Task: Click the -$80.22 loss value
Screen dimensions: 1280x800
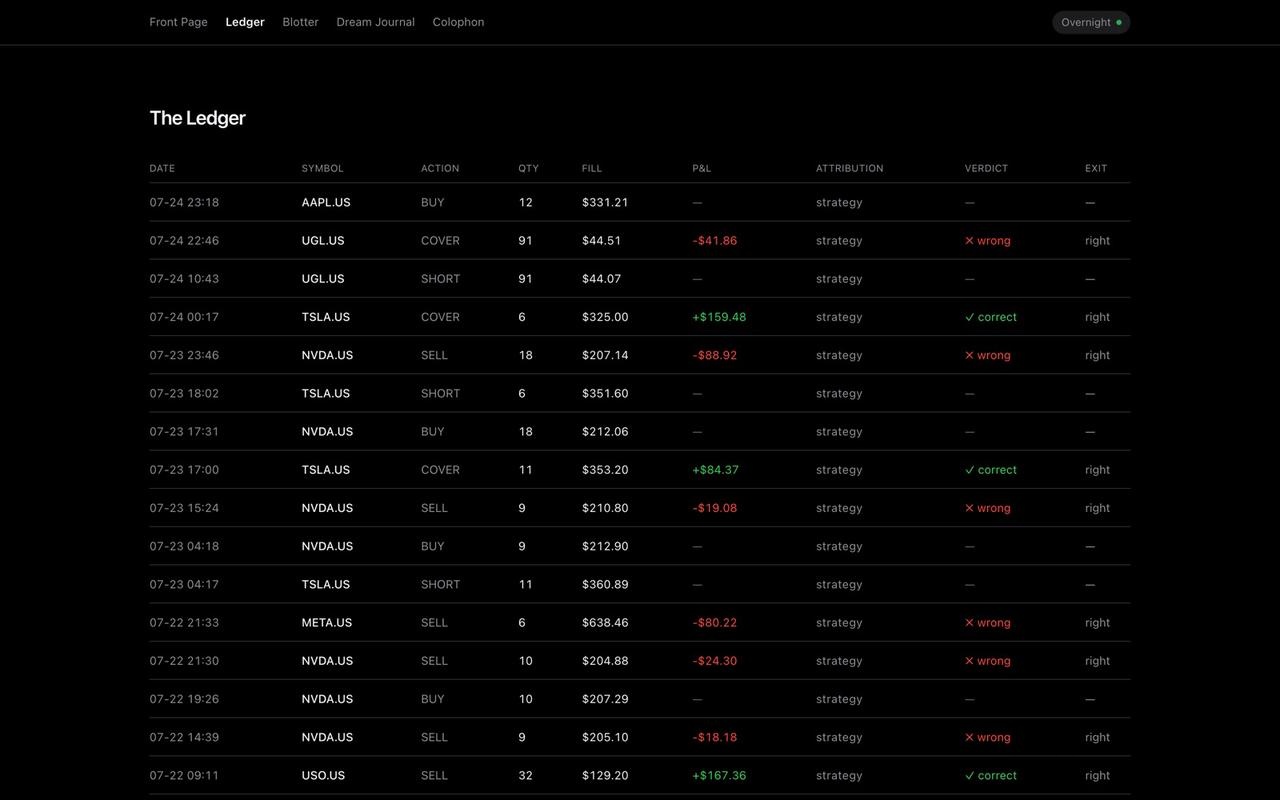Action: [715, 623]
